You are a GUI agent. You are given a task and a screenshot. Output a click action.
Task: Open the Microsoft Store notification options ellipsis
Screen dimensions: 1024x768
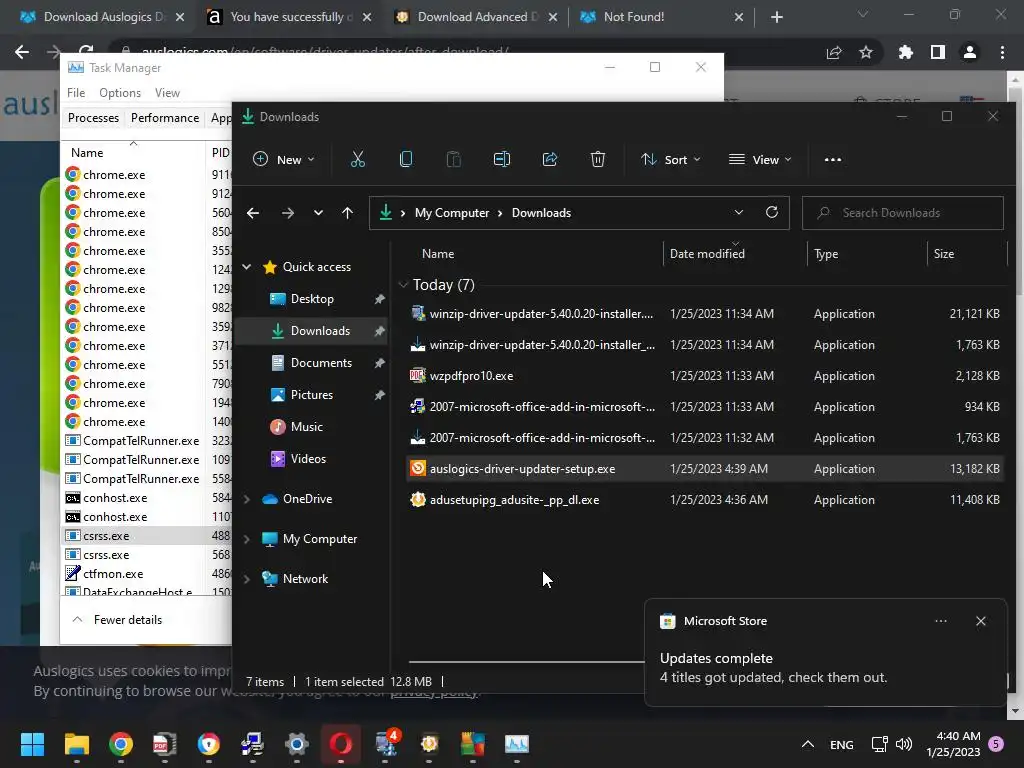point(940,621)
